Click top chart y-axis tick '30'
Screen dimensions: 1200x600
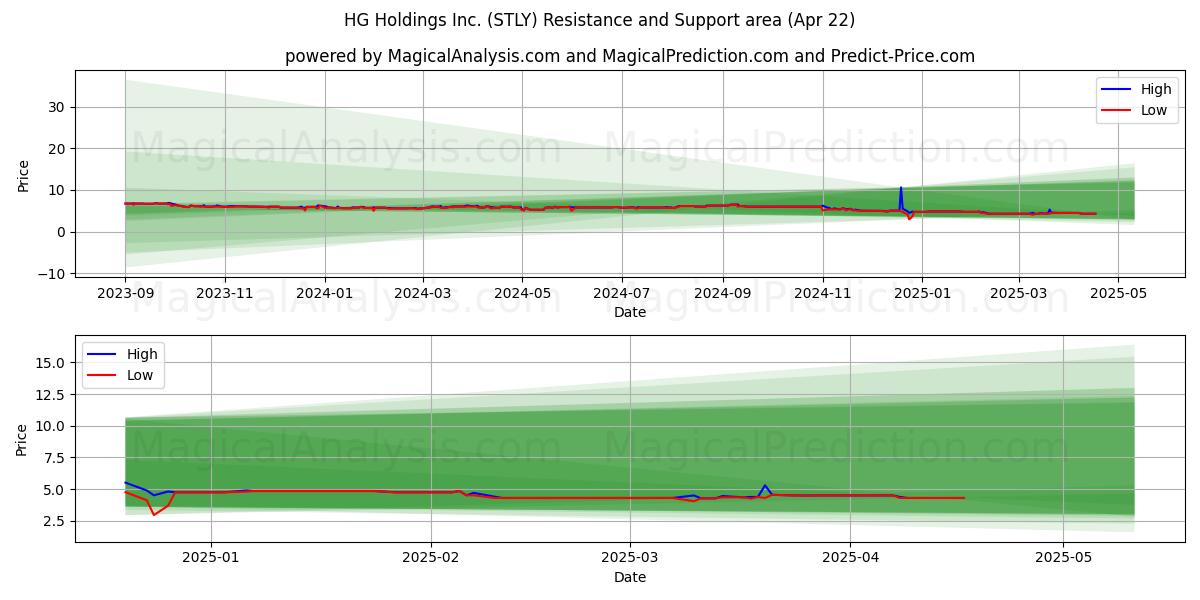pyautogui.click(x=59, y=107)
